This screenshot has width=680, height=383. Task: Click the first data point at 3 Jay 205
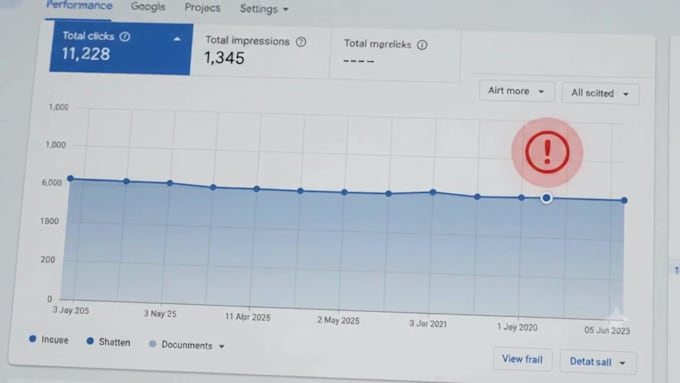coord(71,178)
